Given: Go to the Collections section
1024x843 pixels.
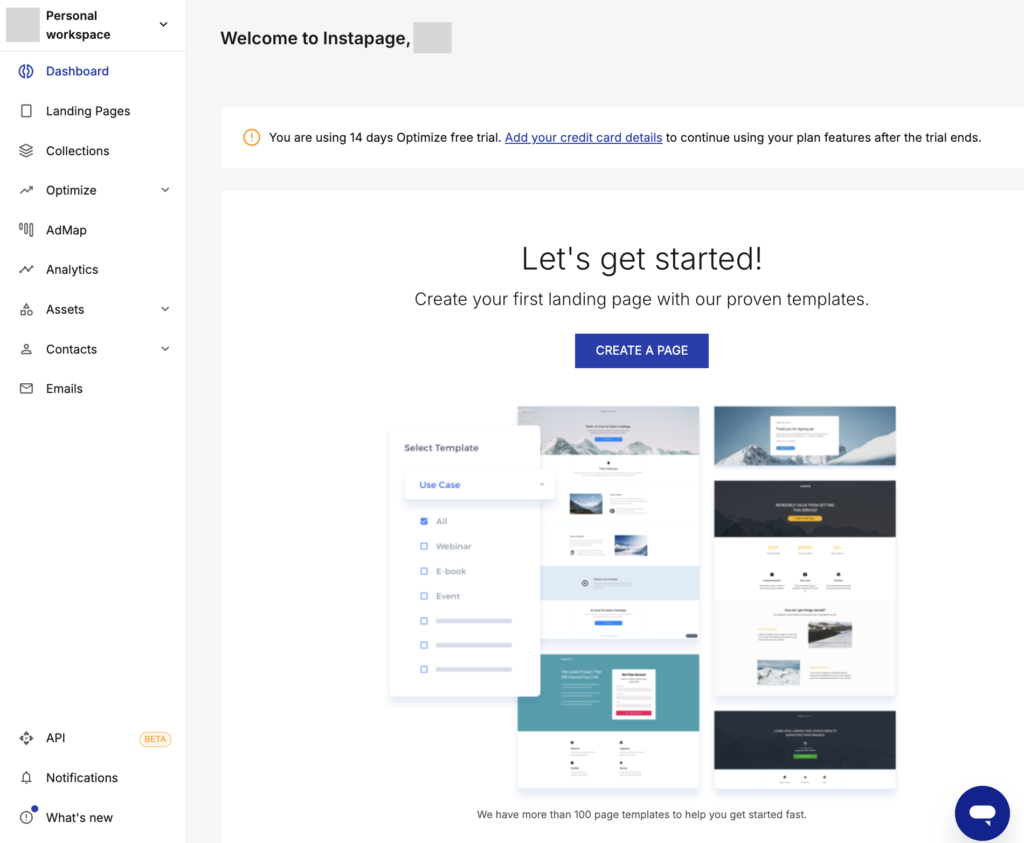Looking at the screenshot, I should (77, 151).
